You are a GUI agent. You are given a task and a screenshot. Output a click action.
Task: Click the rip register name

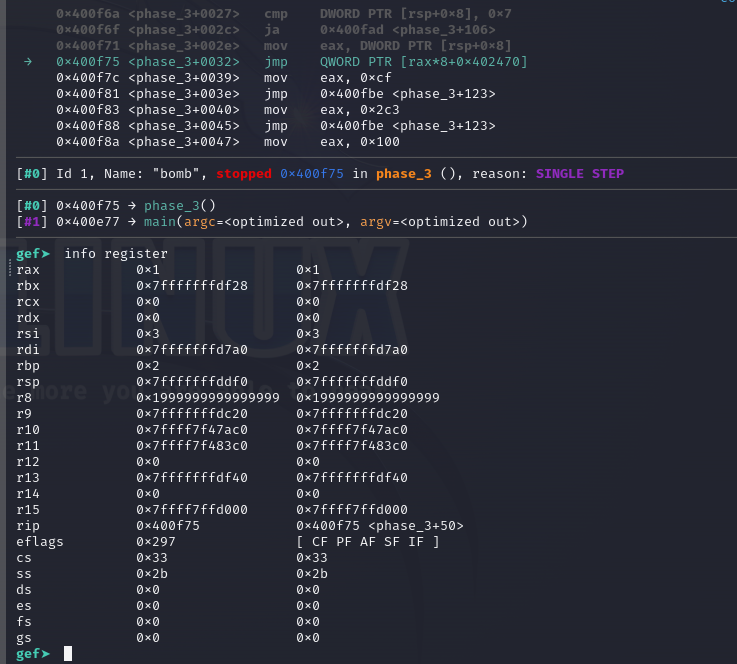(28, 525)
